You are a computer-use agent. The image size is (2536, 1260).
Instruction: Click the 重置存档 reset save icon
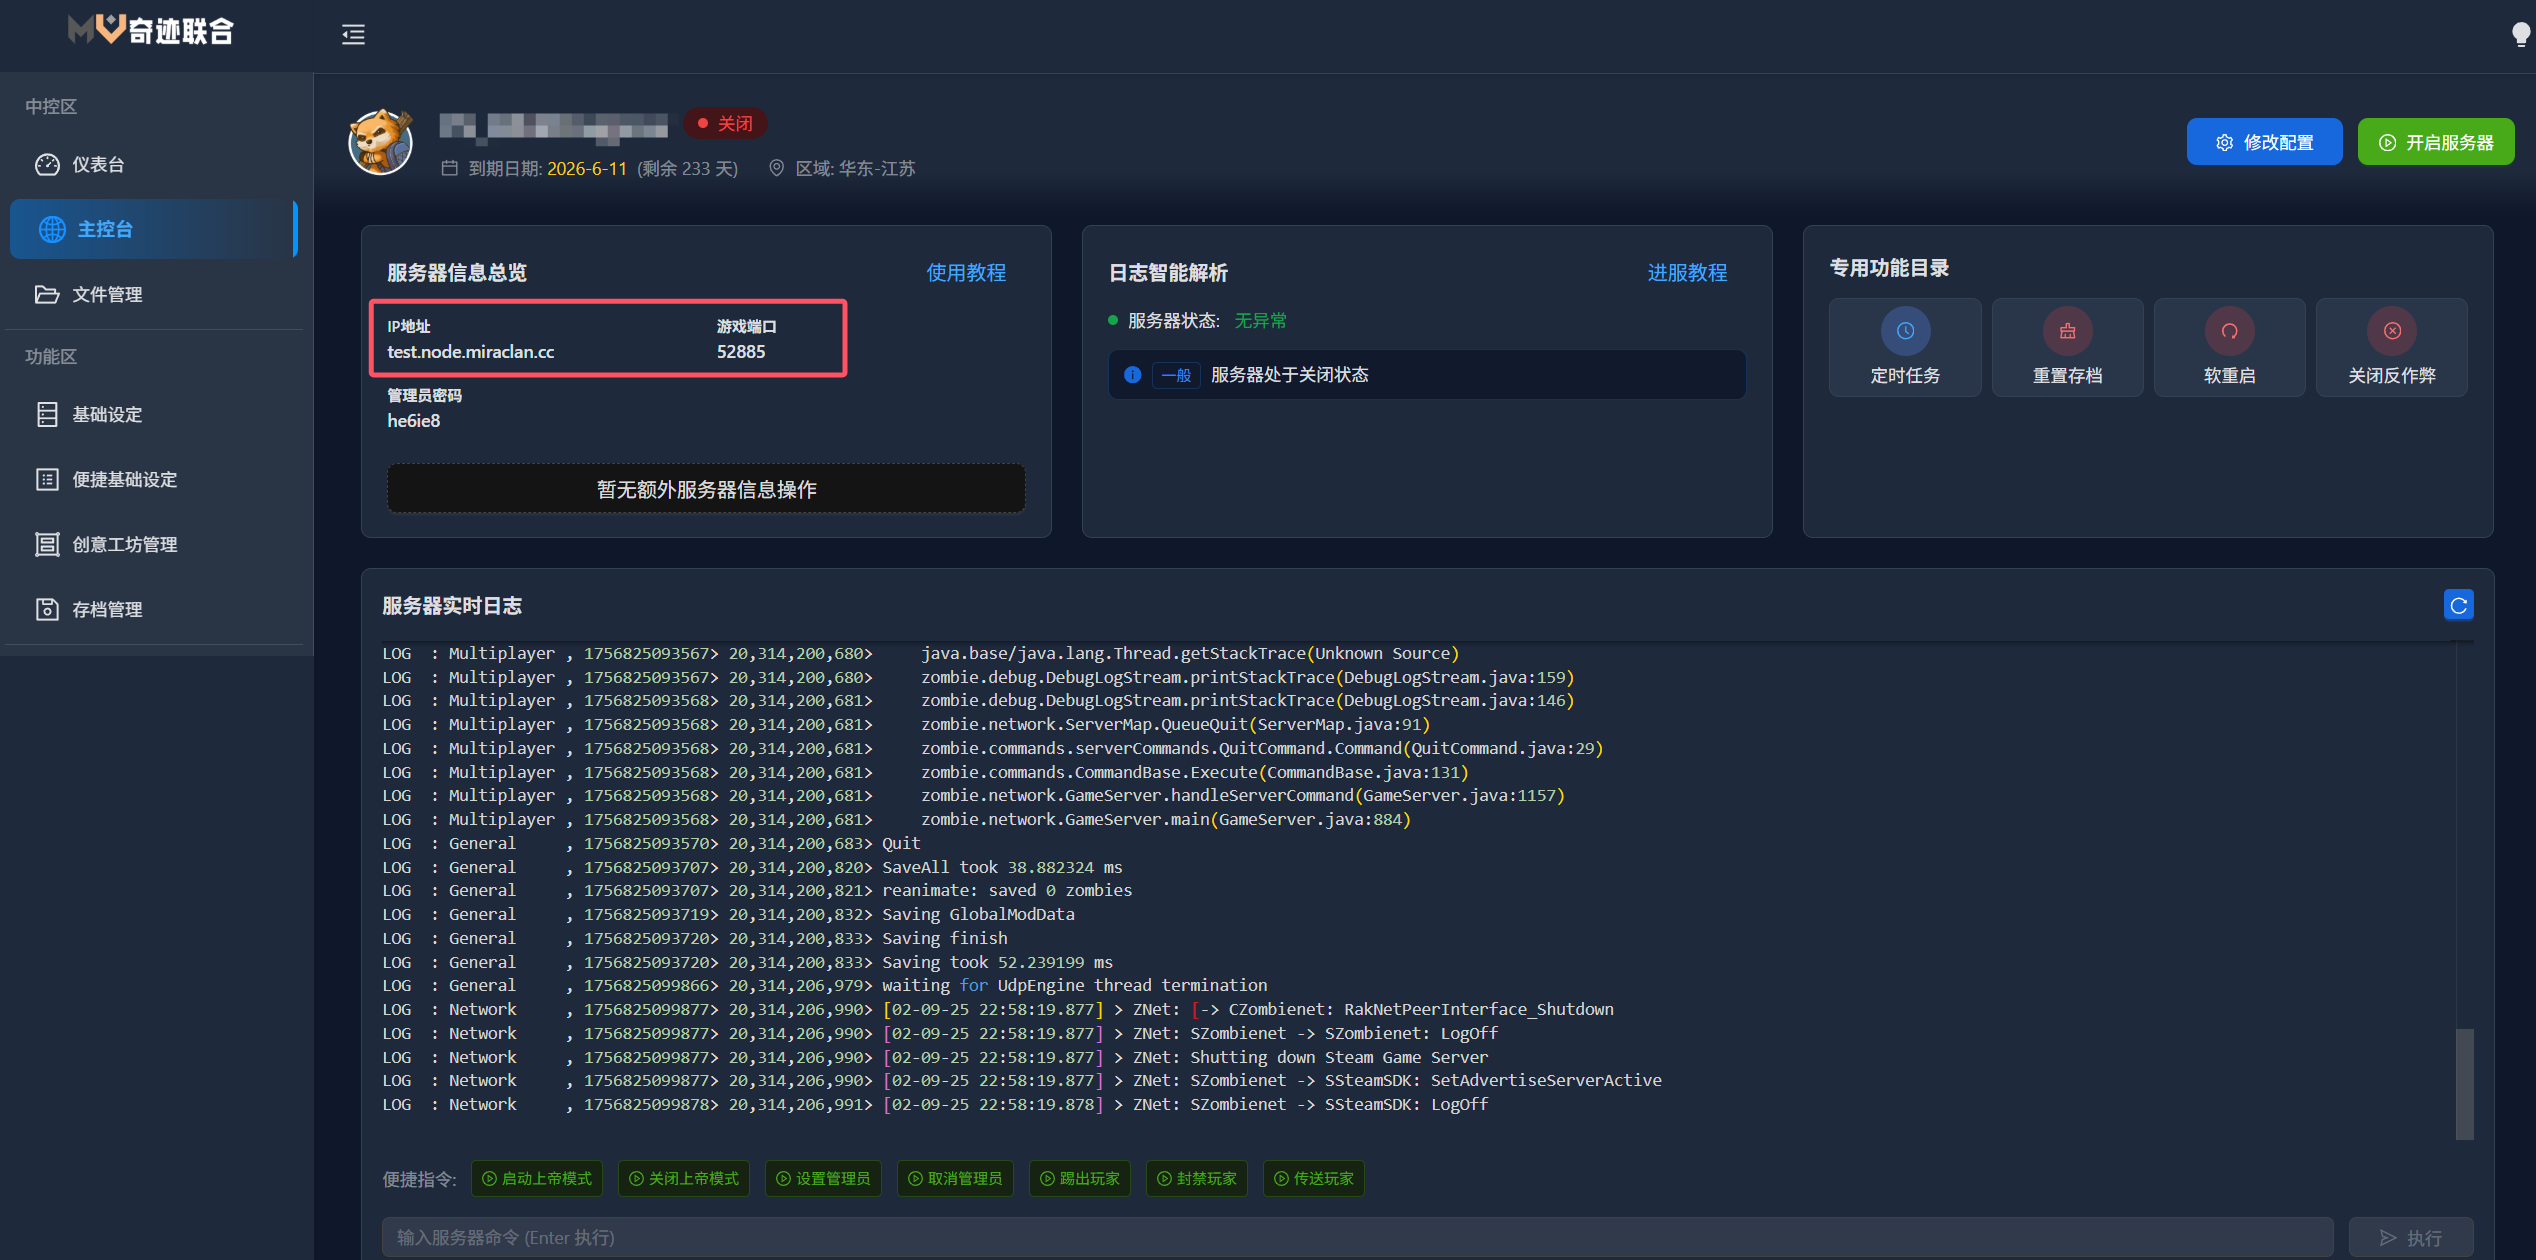pos(2067,332)
